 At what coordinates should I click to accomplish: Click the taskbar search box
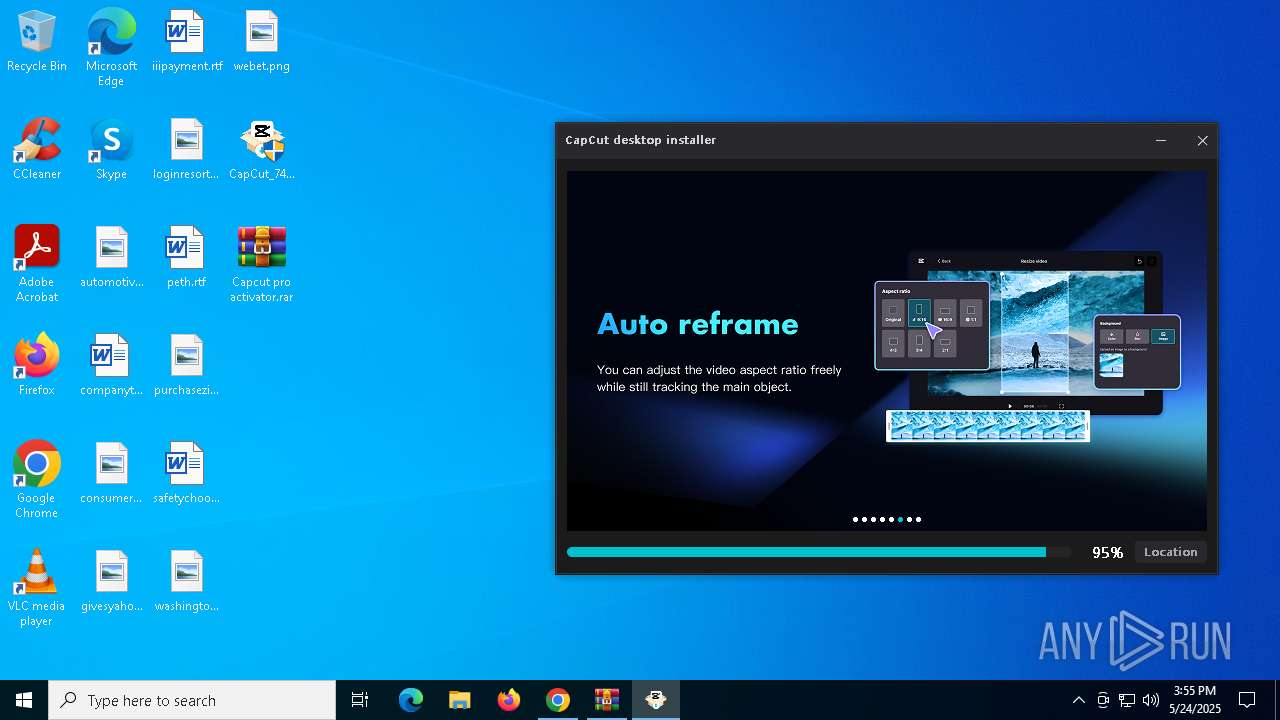pyautogui.click(x=192, y=700)
